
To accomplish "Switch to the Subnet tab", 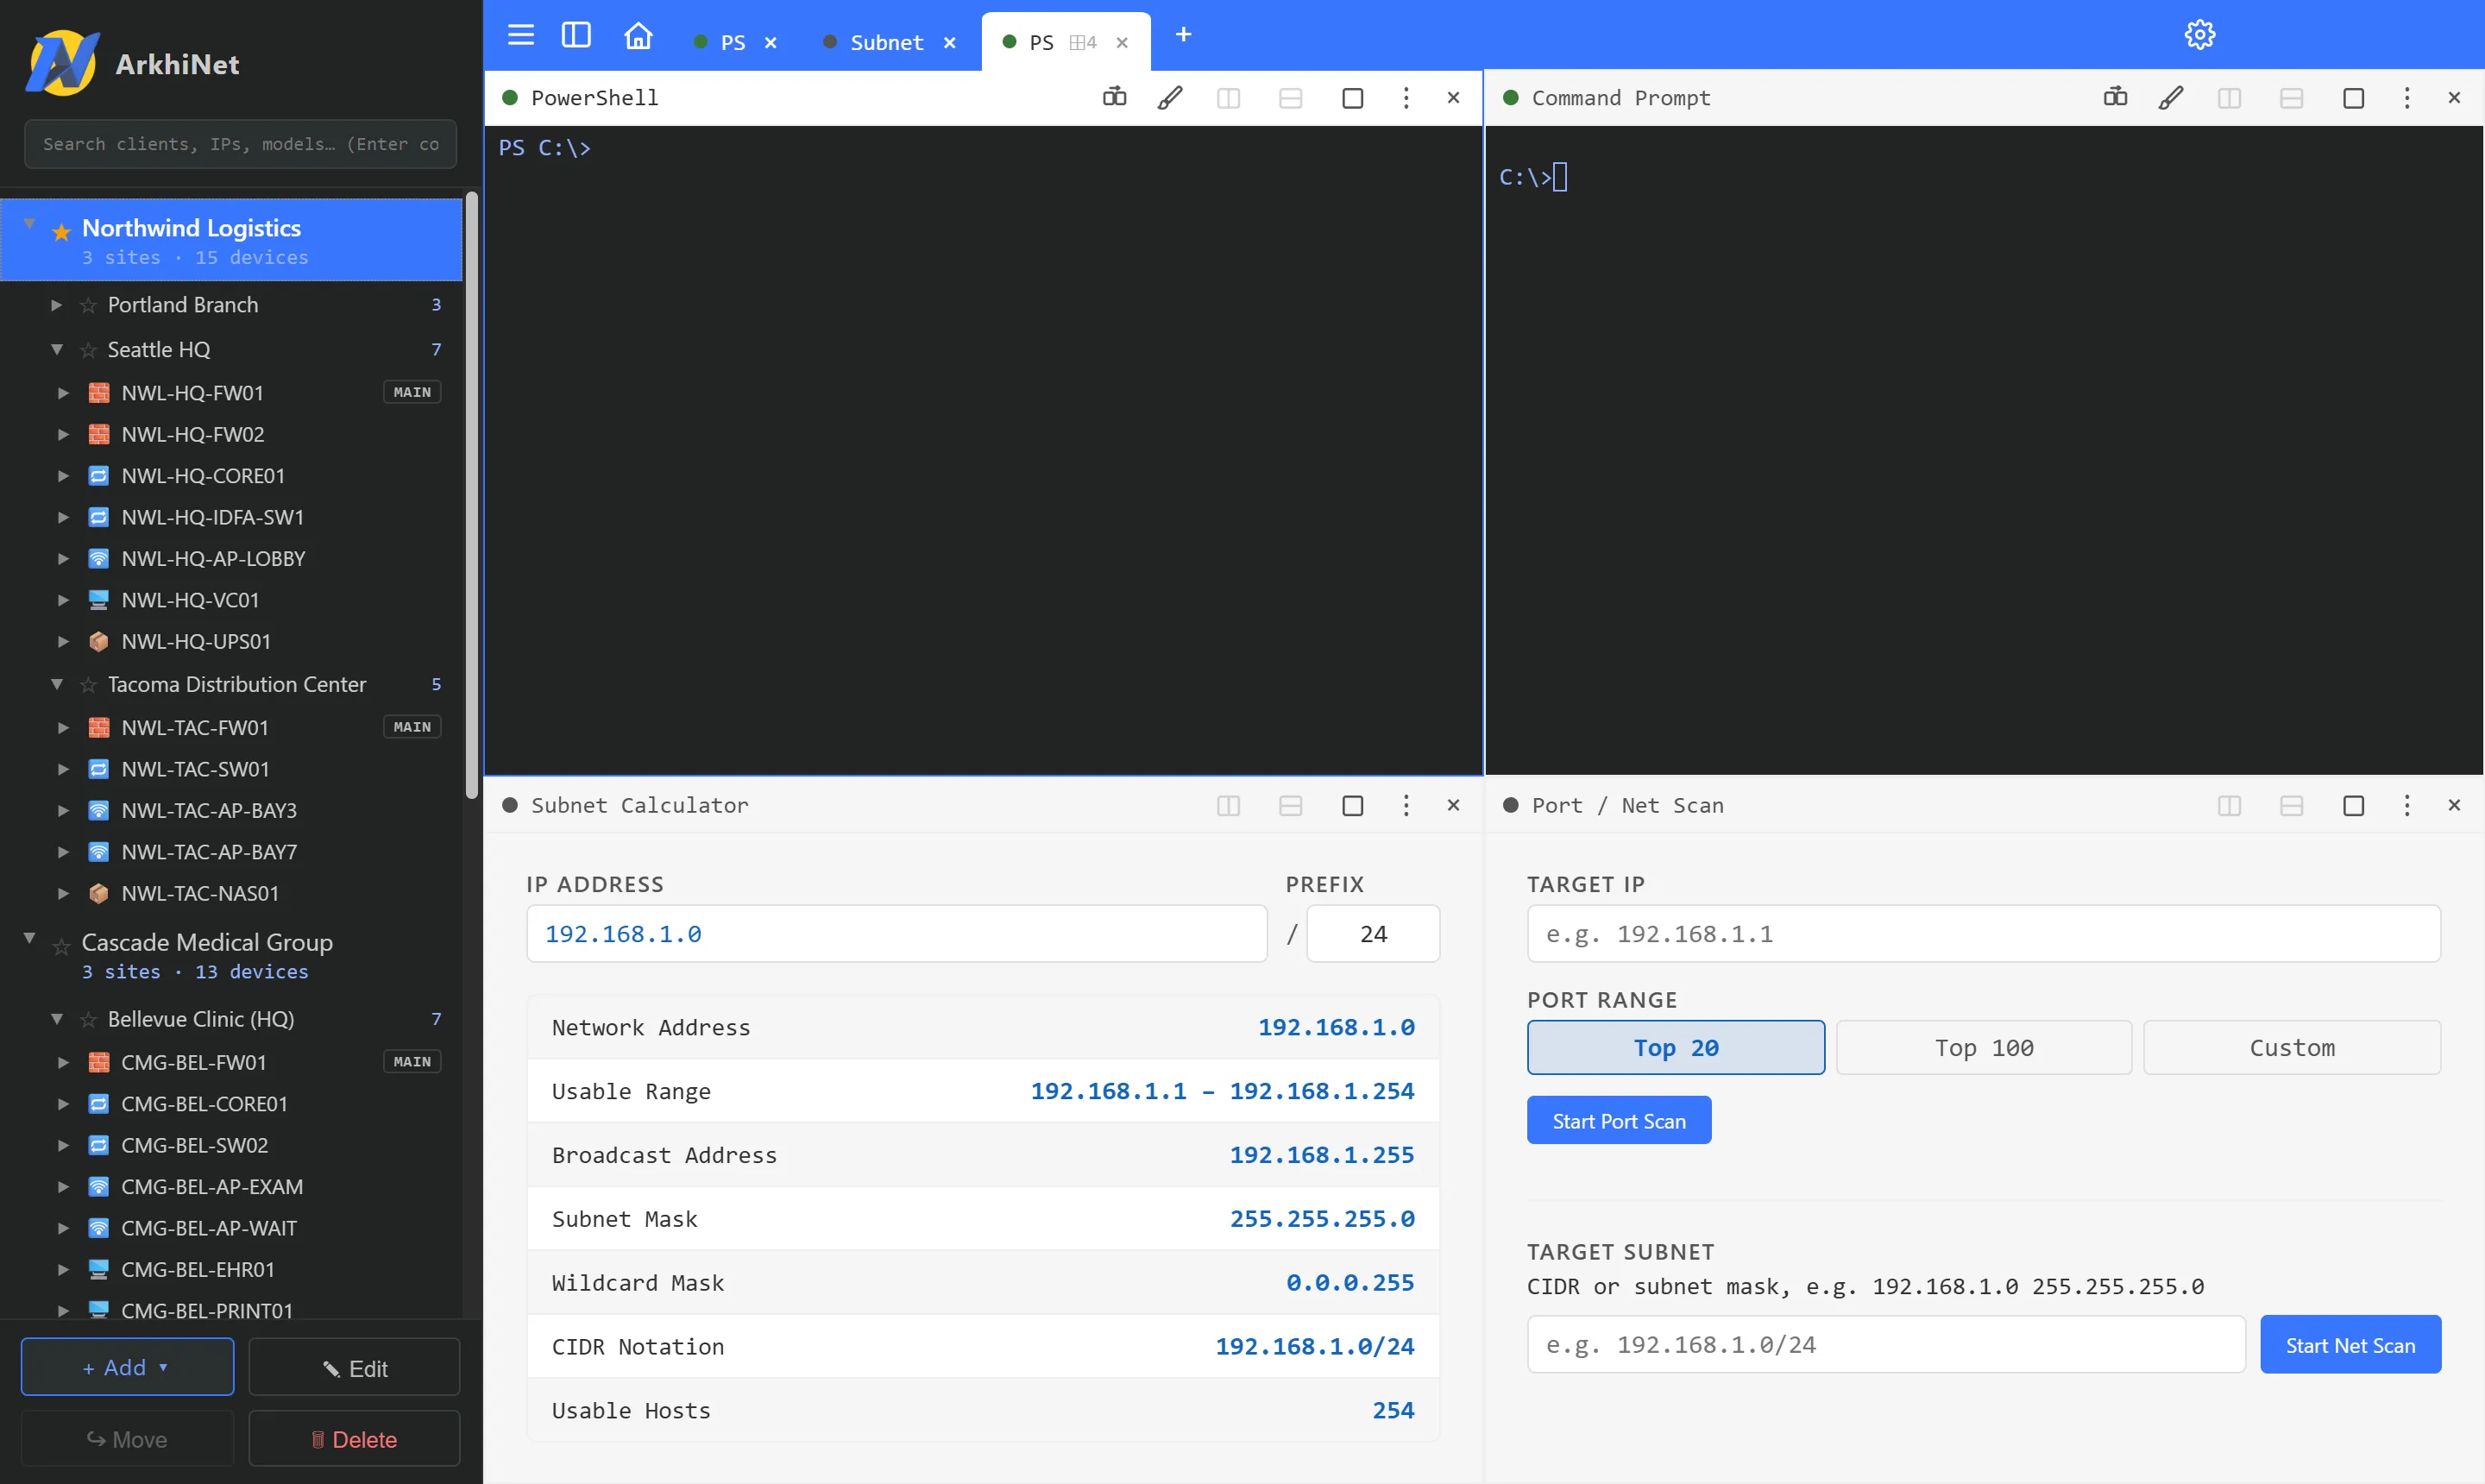I will tap(886, 42).
